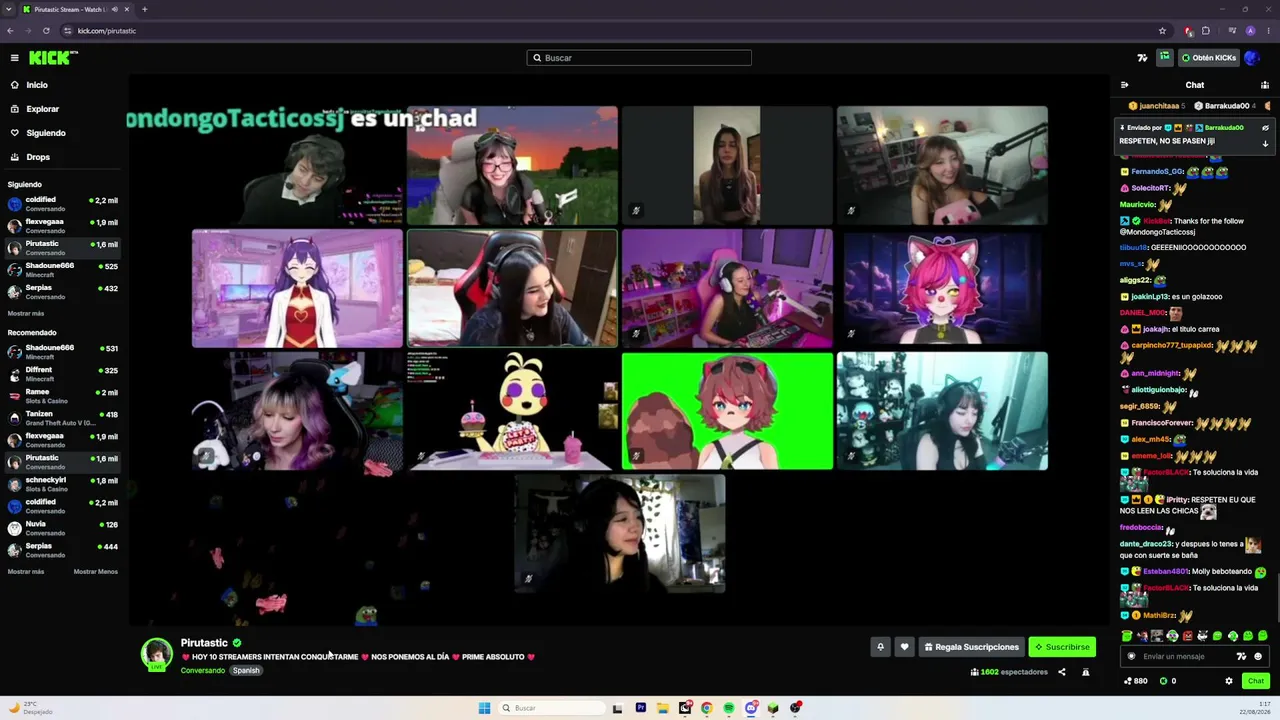
Task: Click the juanchitaaa top gifter
Action: [1156, 106]
